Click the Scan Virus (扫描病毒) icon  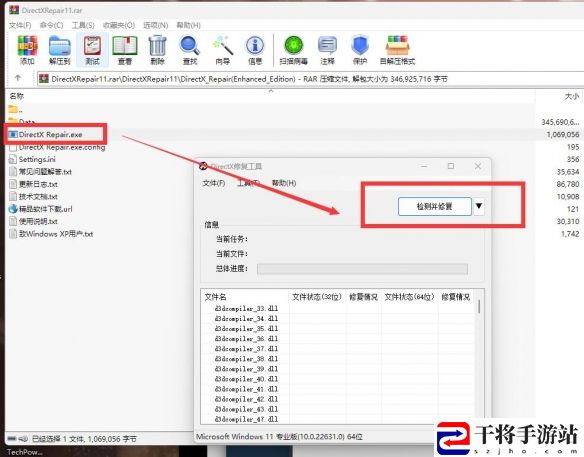[x=293, y=50]
